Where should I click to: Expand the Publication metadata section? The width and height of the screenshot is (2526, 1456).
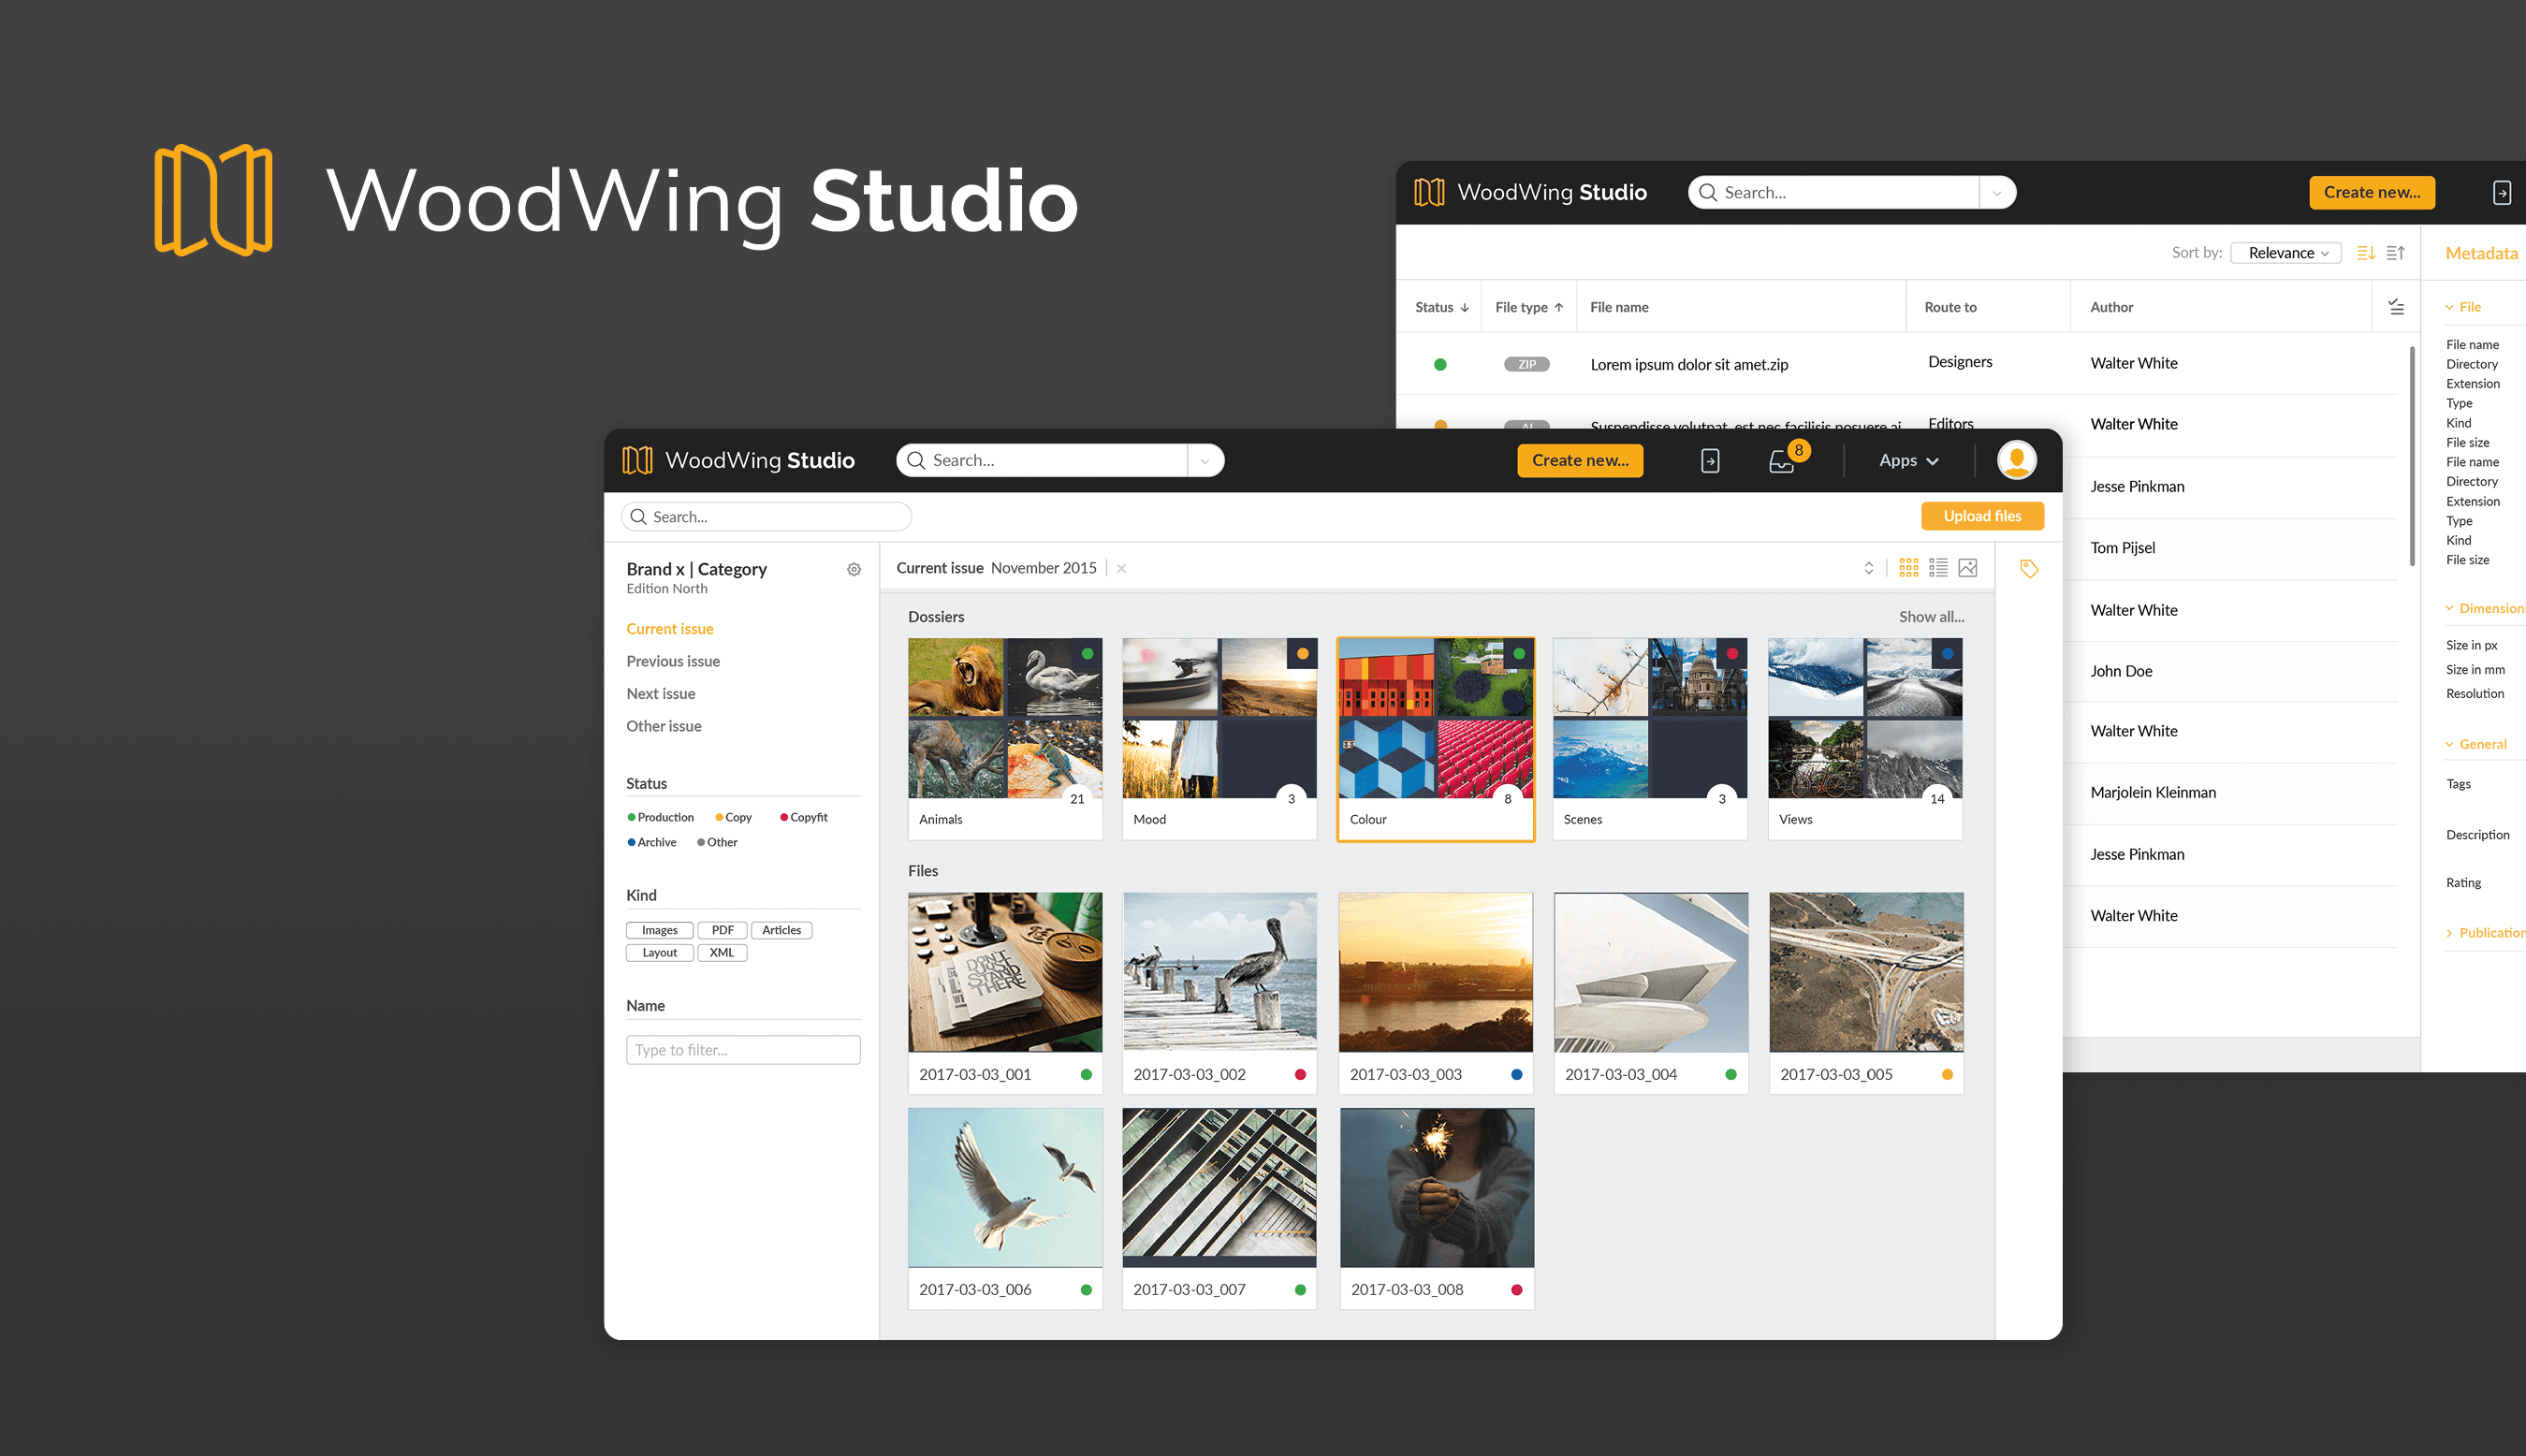[x=2485, y=933]
